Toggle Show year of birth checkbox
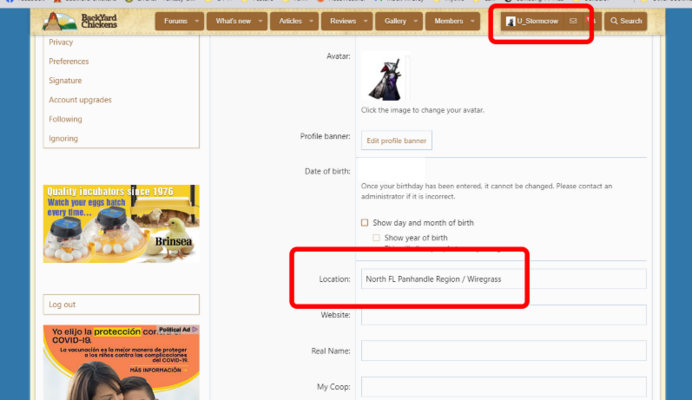This screenshot has height=400, width=692. click(376, 238)
